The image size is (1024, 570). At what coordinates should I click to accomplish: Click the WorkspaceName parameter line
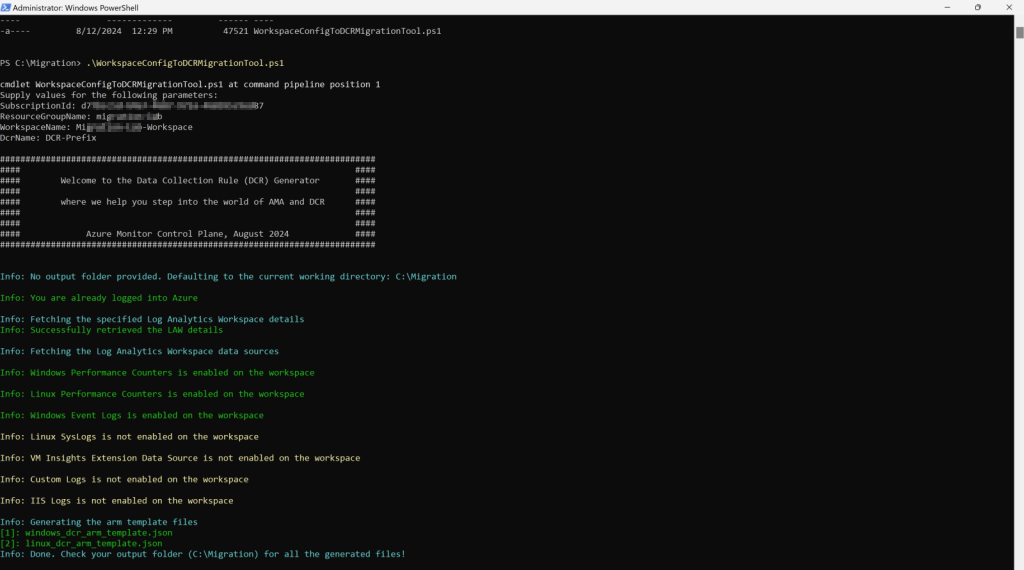point(96,127)
